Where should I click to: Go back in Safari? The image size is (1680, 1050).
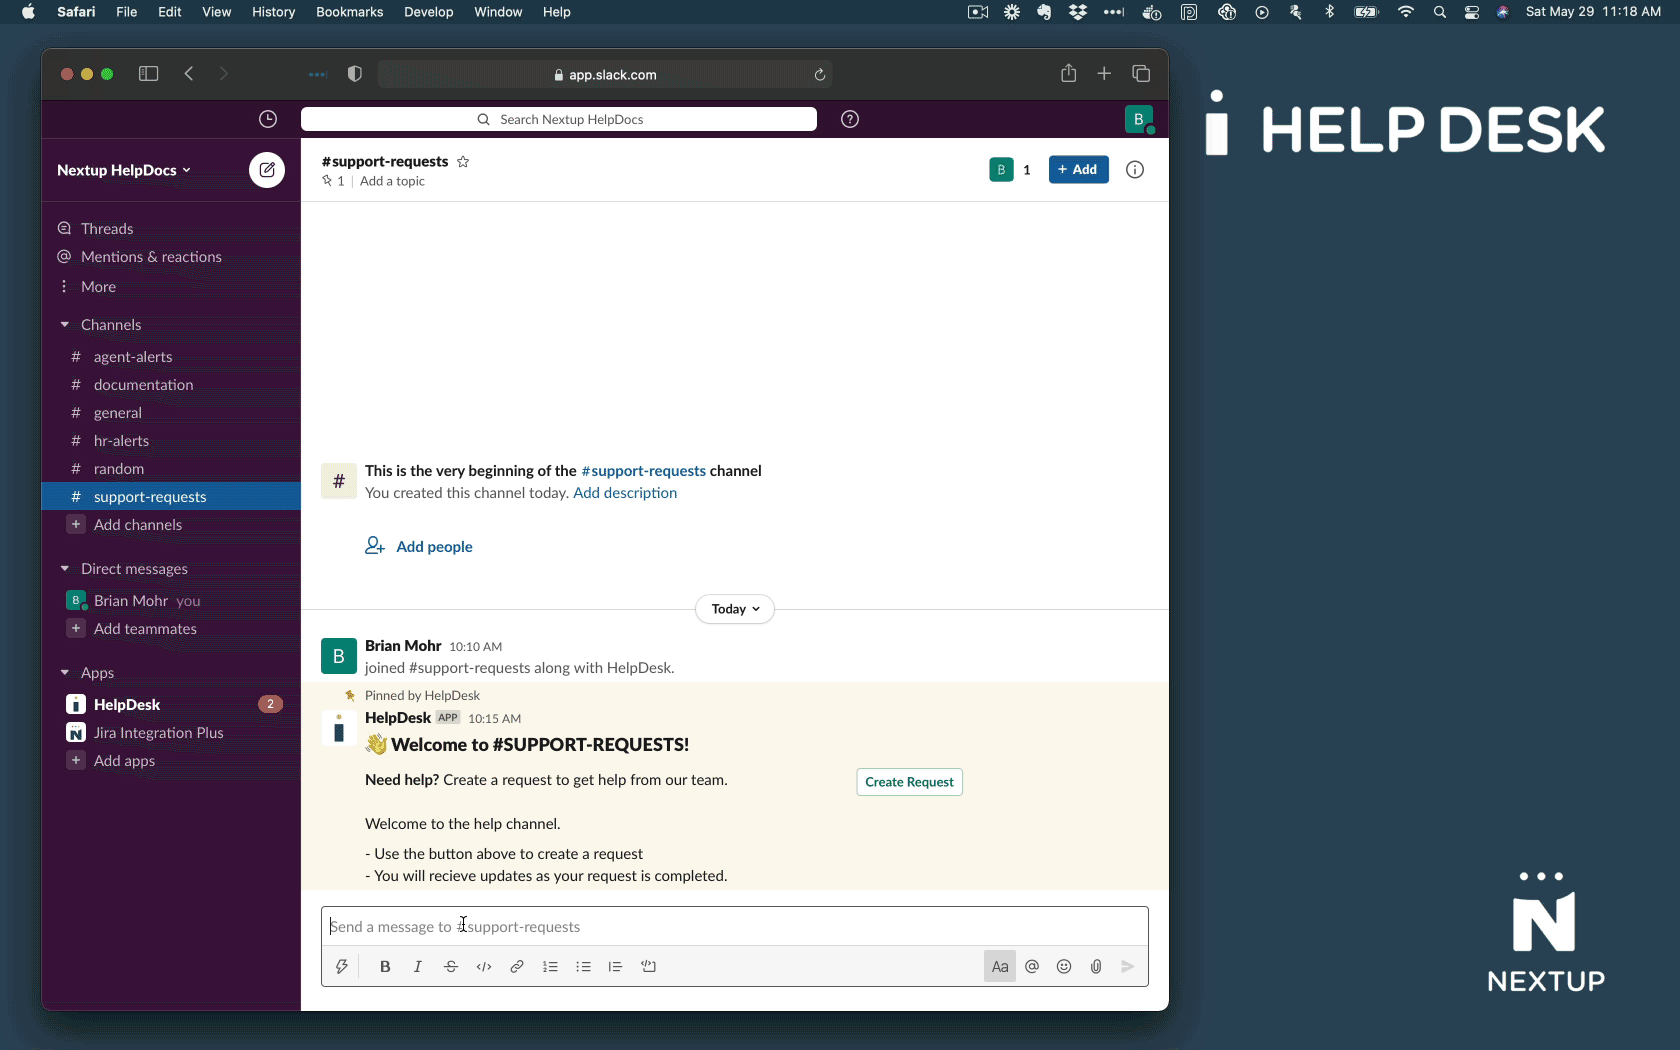pyautogui.click(x=189, y=74)
